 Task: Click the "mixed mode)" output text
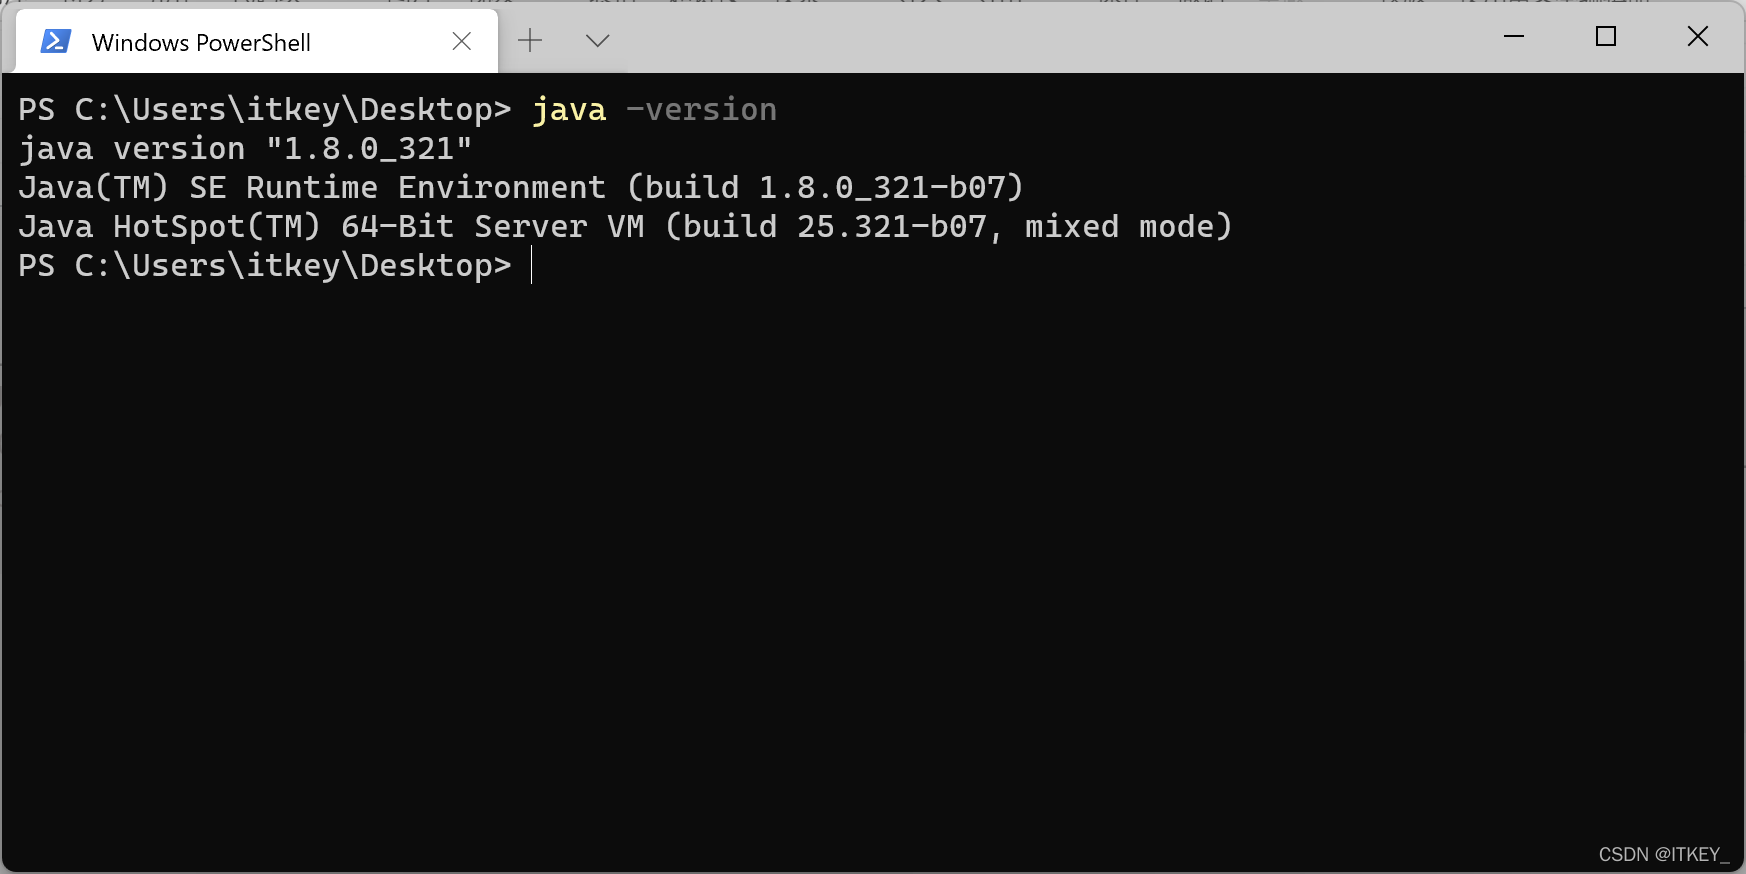click(1128, 227)
